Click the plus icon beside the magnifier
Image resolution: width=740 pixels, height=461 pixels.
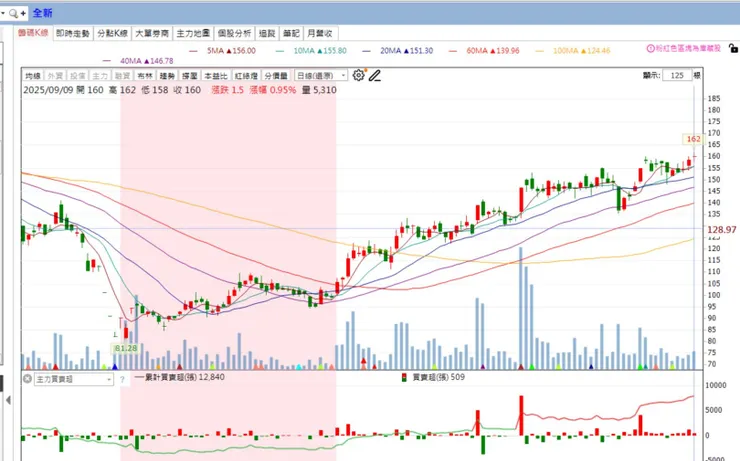(23, 13)
